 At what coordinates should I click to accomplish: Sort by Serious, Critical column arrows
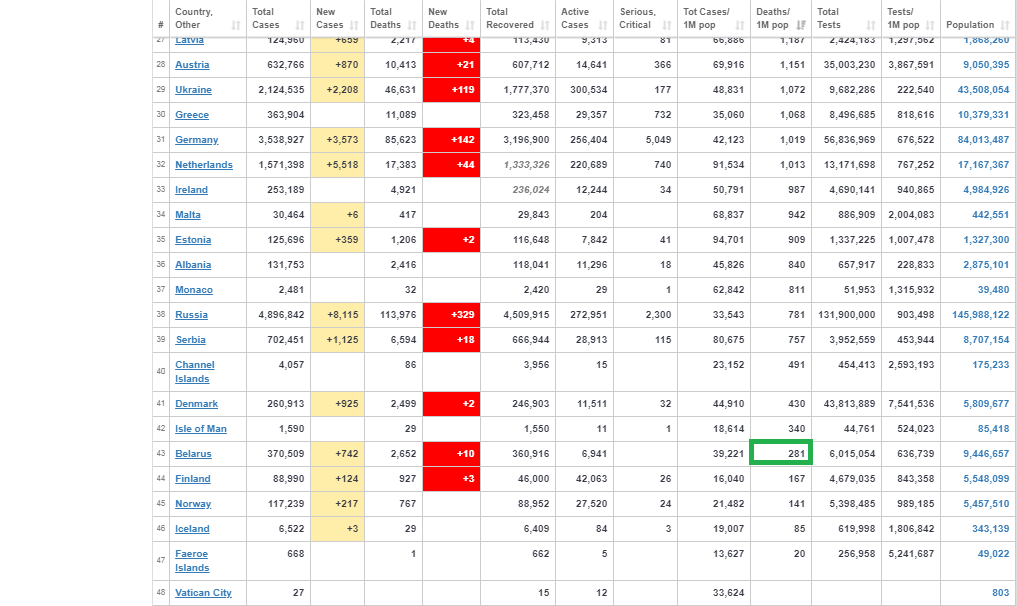667,25
